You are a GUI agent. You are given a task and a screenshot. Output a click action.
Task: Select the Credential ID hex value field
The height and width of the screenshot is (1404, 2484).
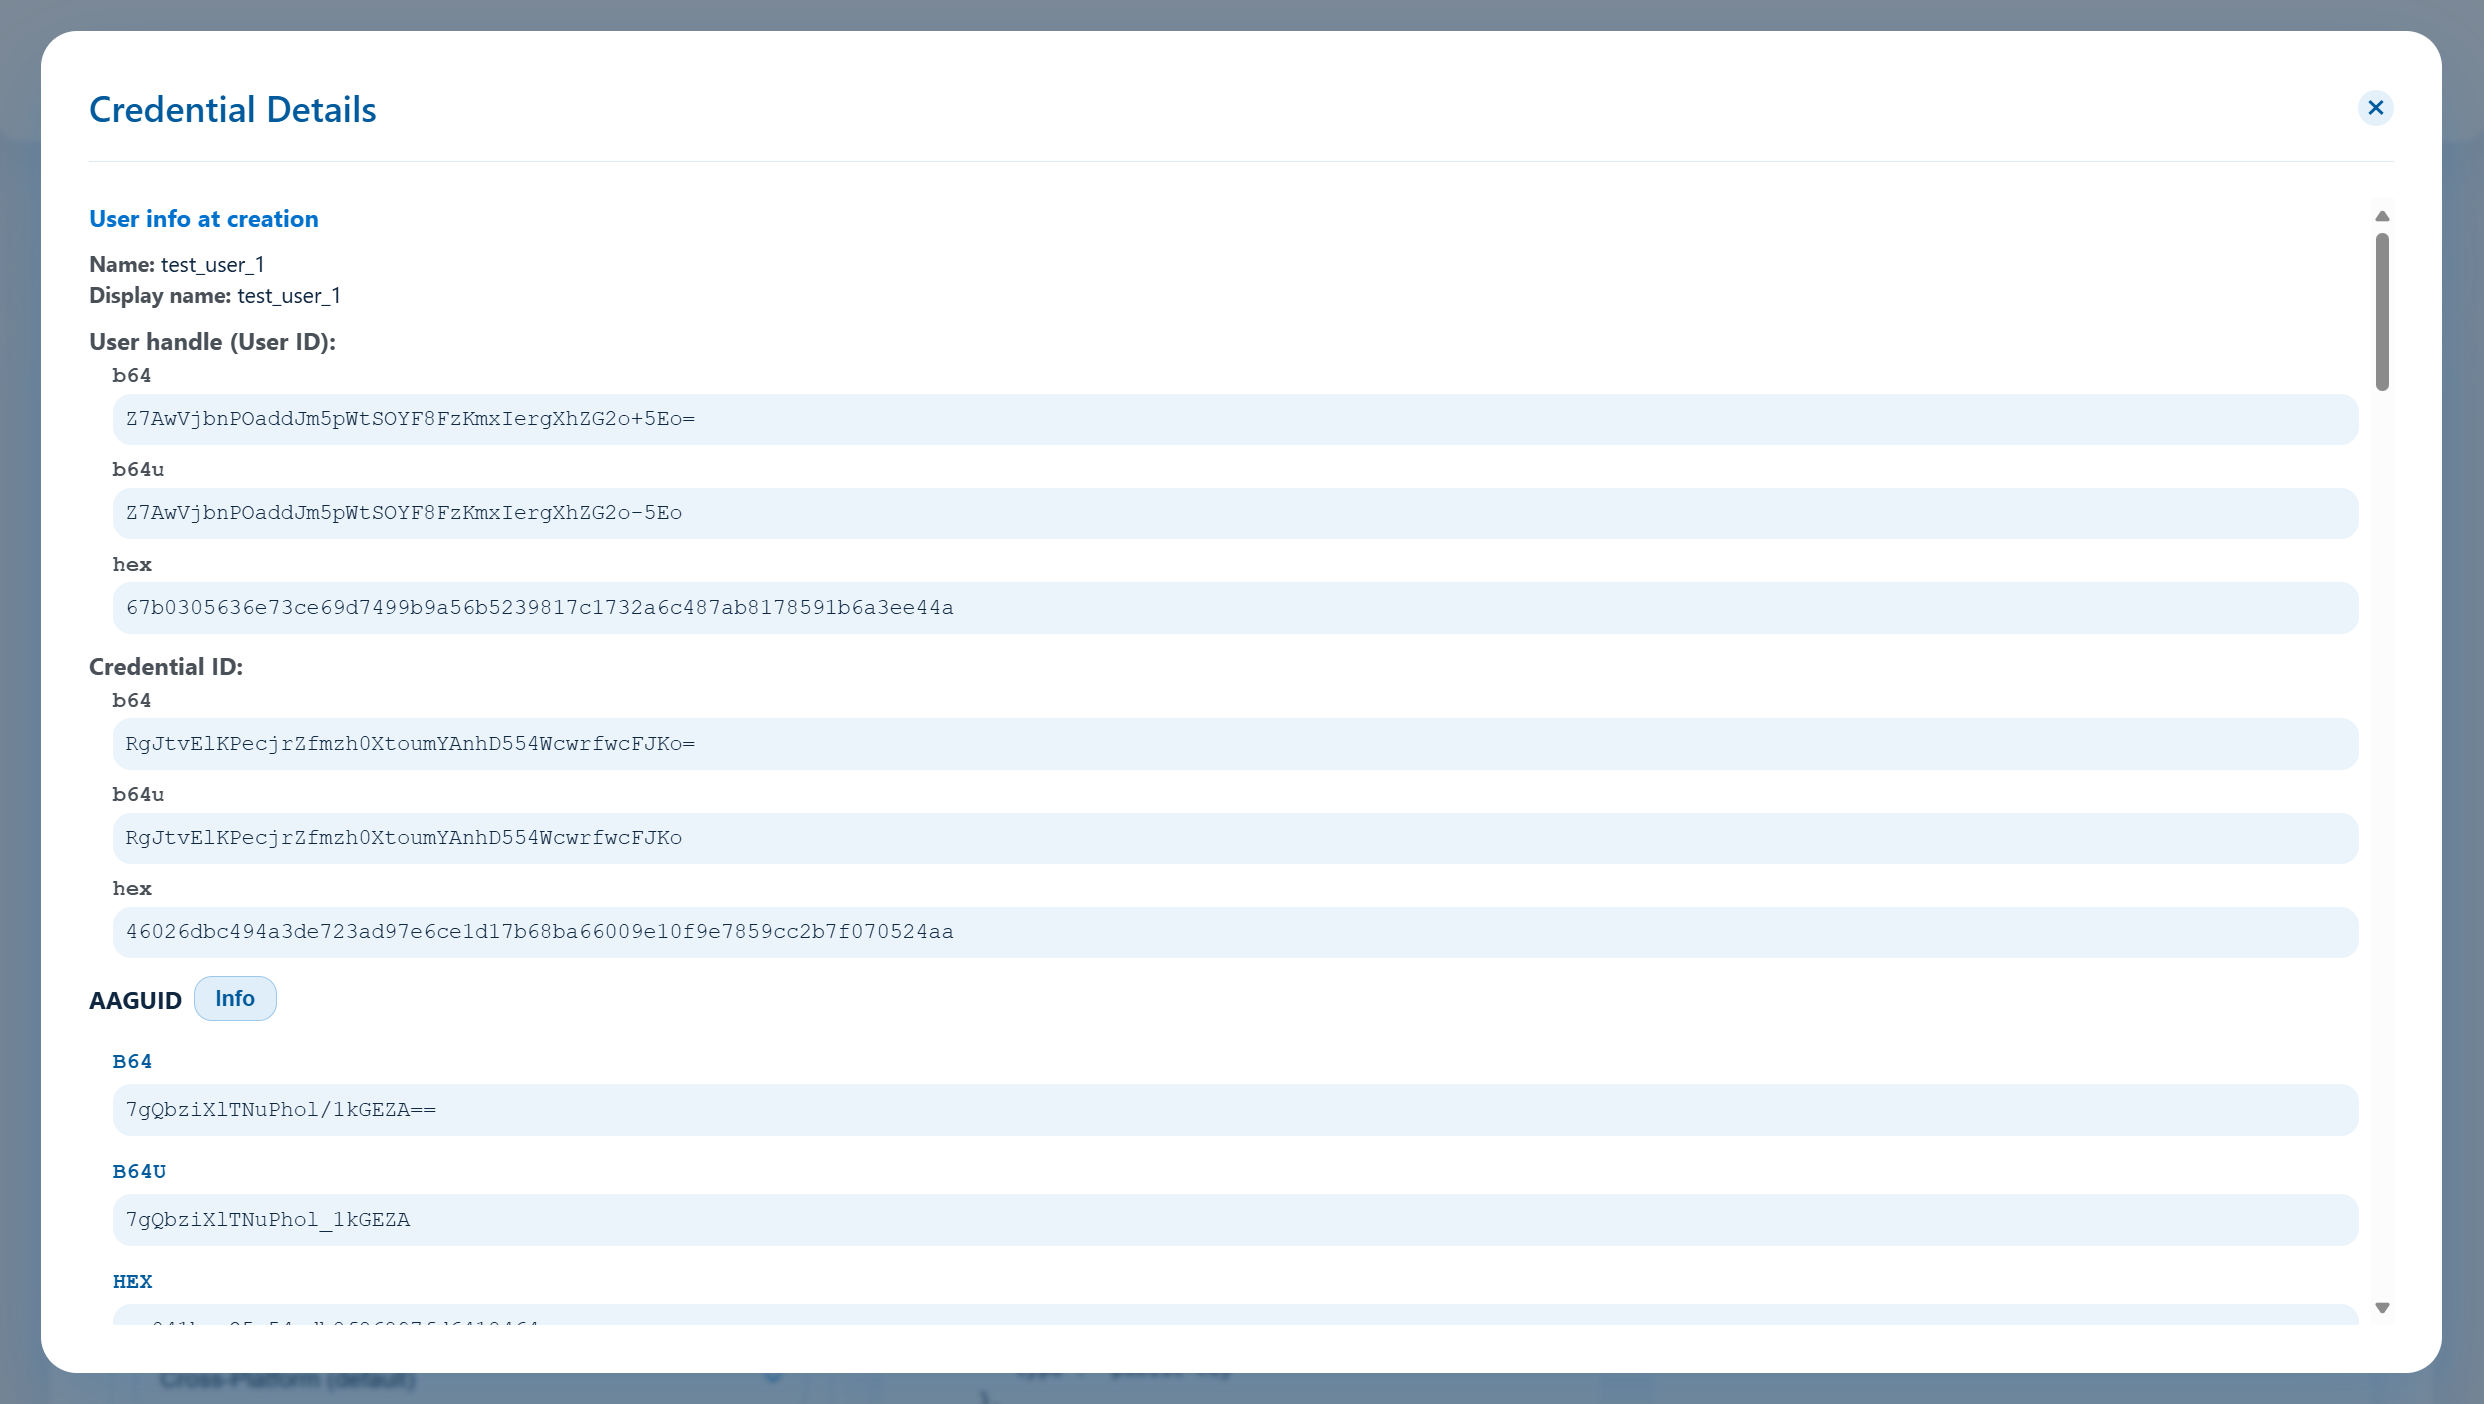(x=1235, y=932)
